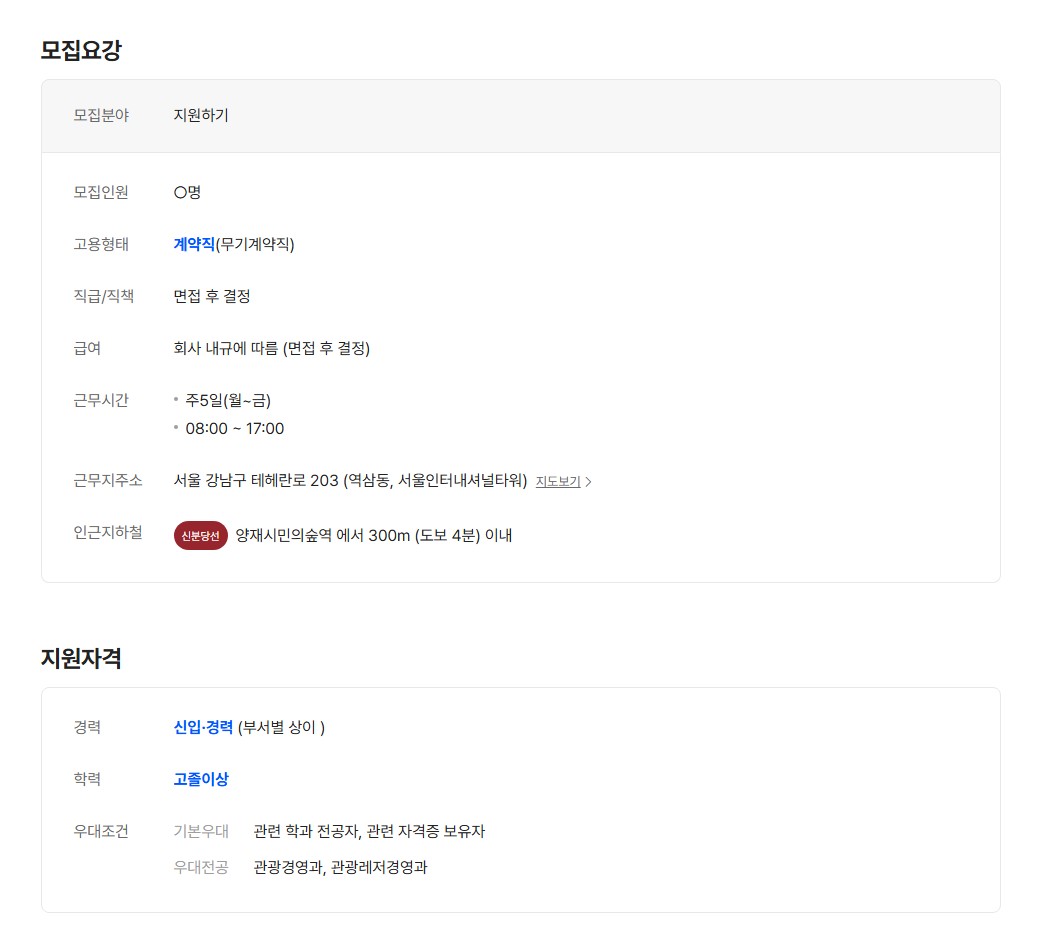Click the red 신분당선 subway line badge
The height and width of the screenshot is (942, 1038).
point(200,535)
